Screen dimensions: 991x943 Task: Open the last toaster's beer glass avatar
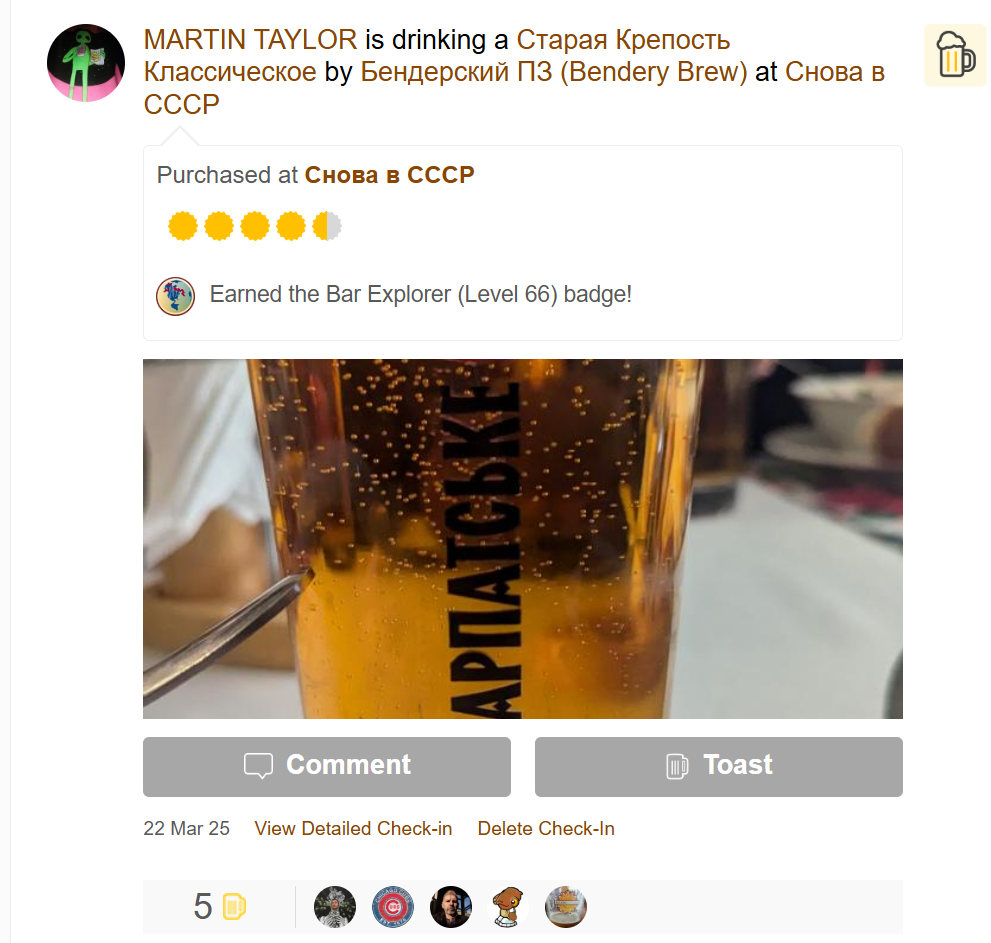pyautogui.click(x=566, y=907)
